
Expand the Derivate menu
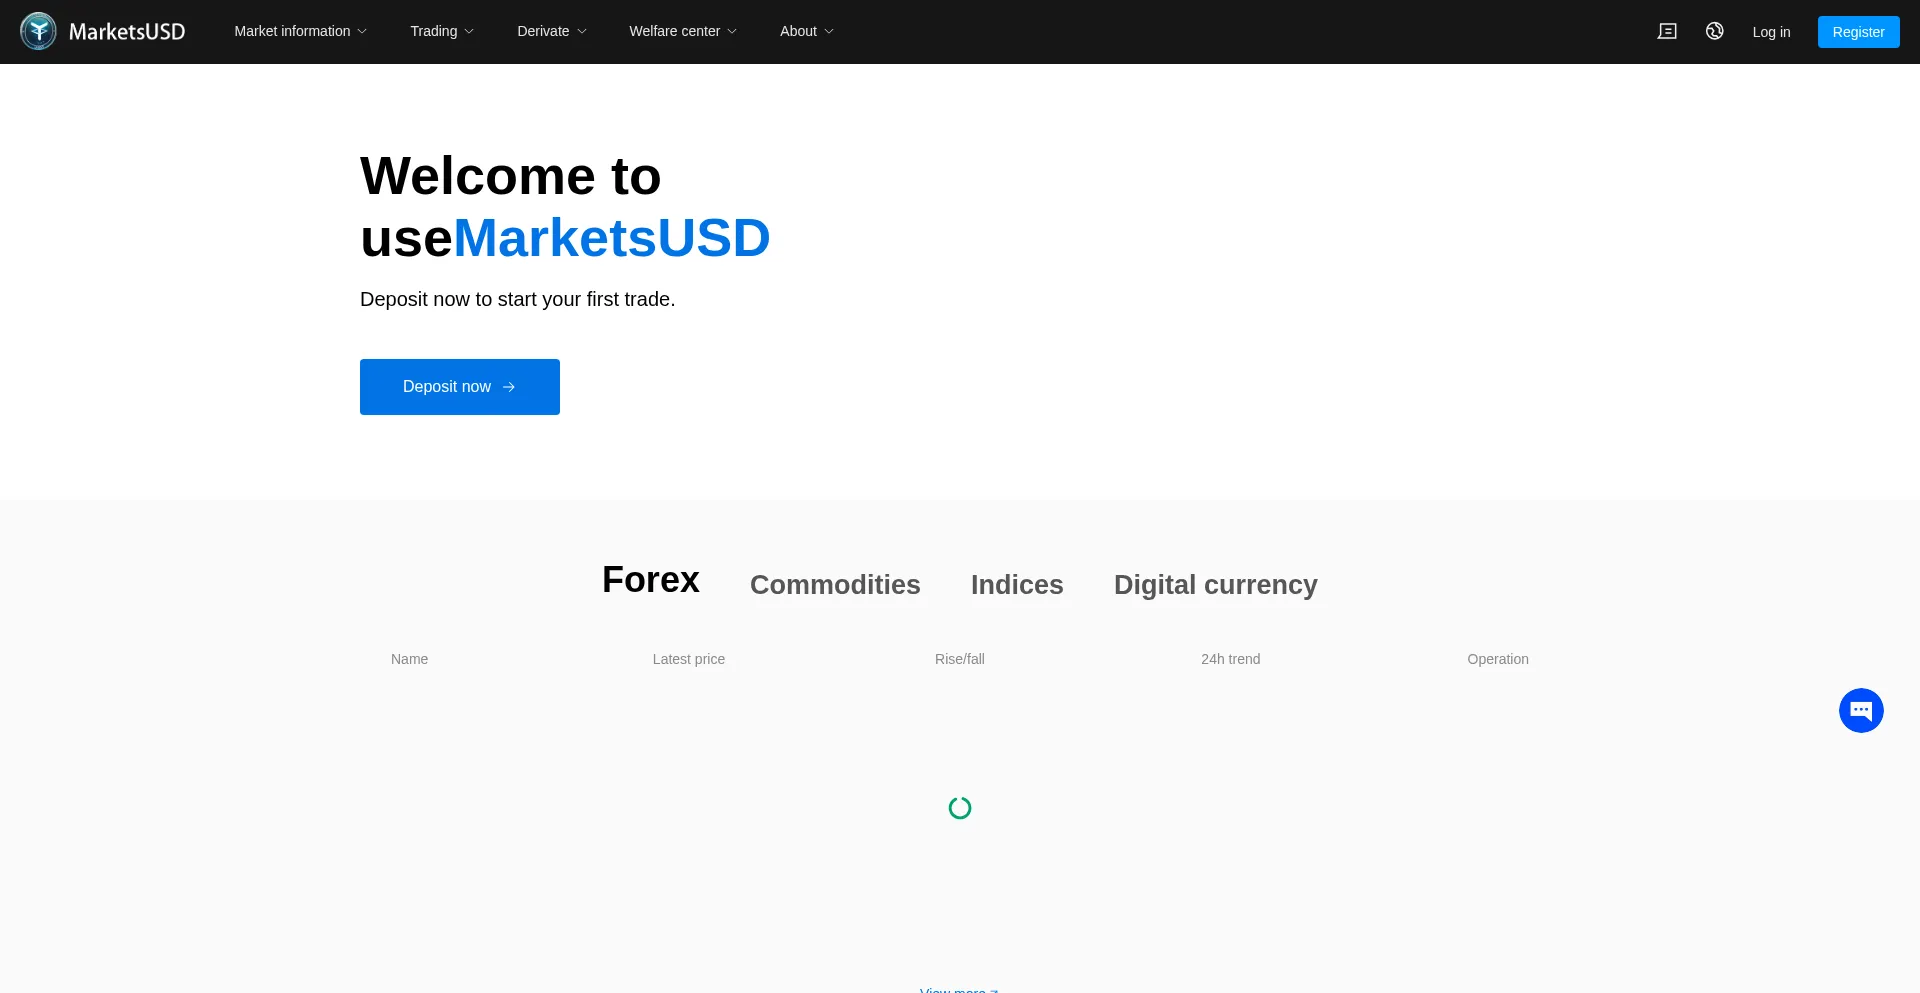551,31
